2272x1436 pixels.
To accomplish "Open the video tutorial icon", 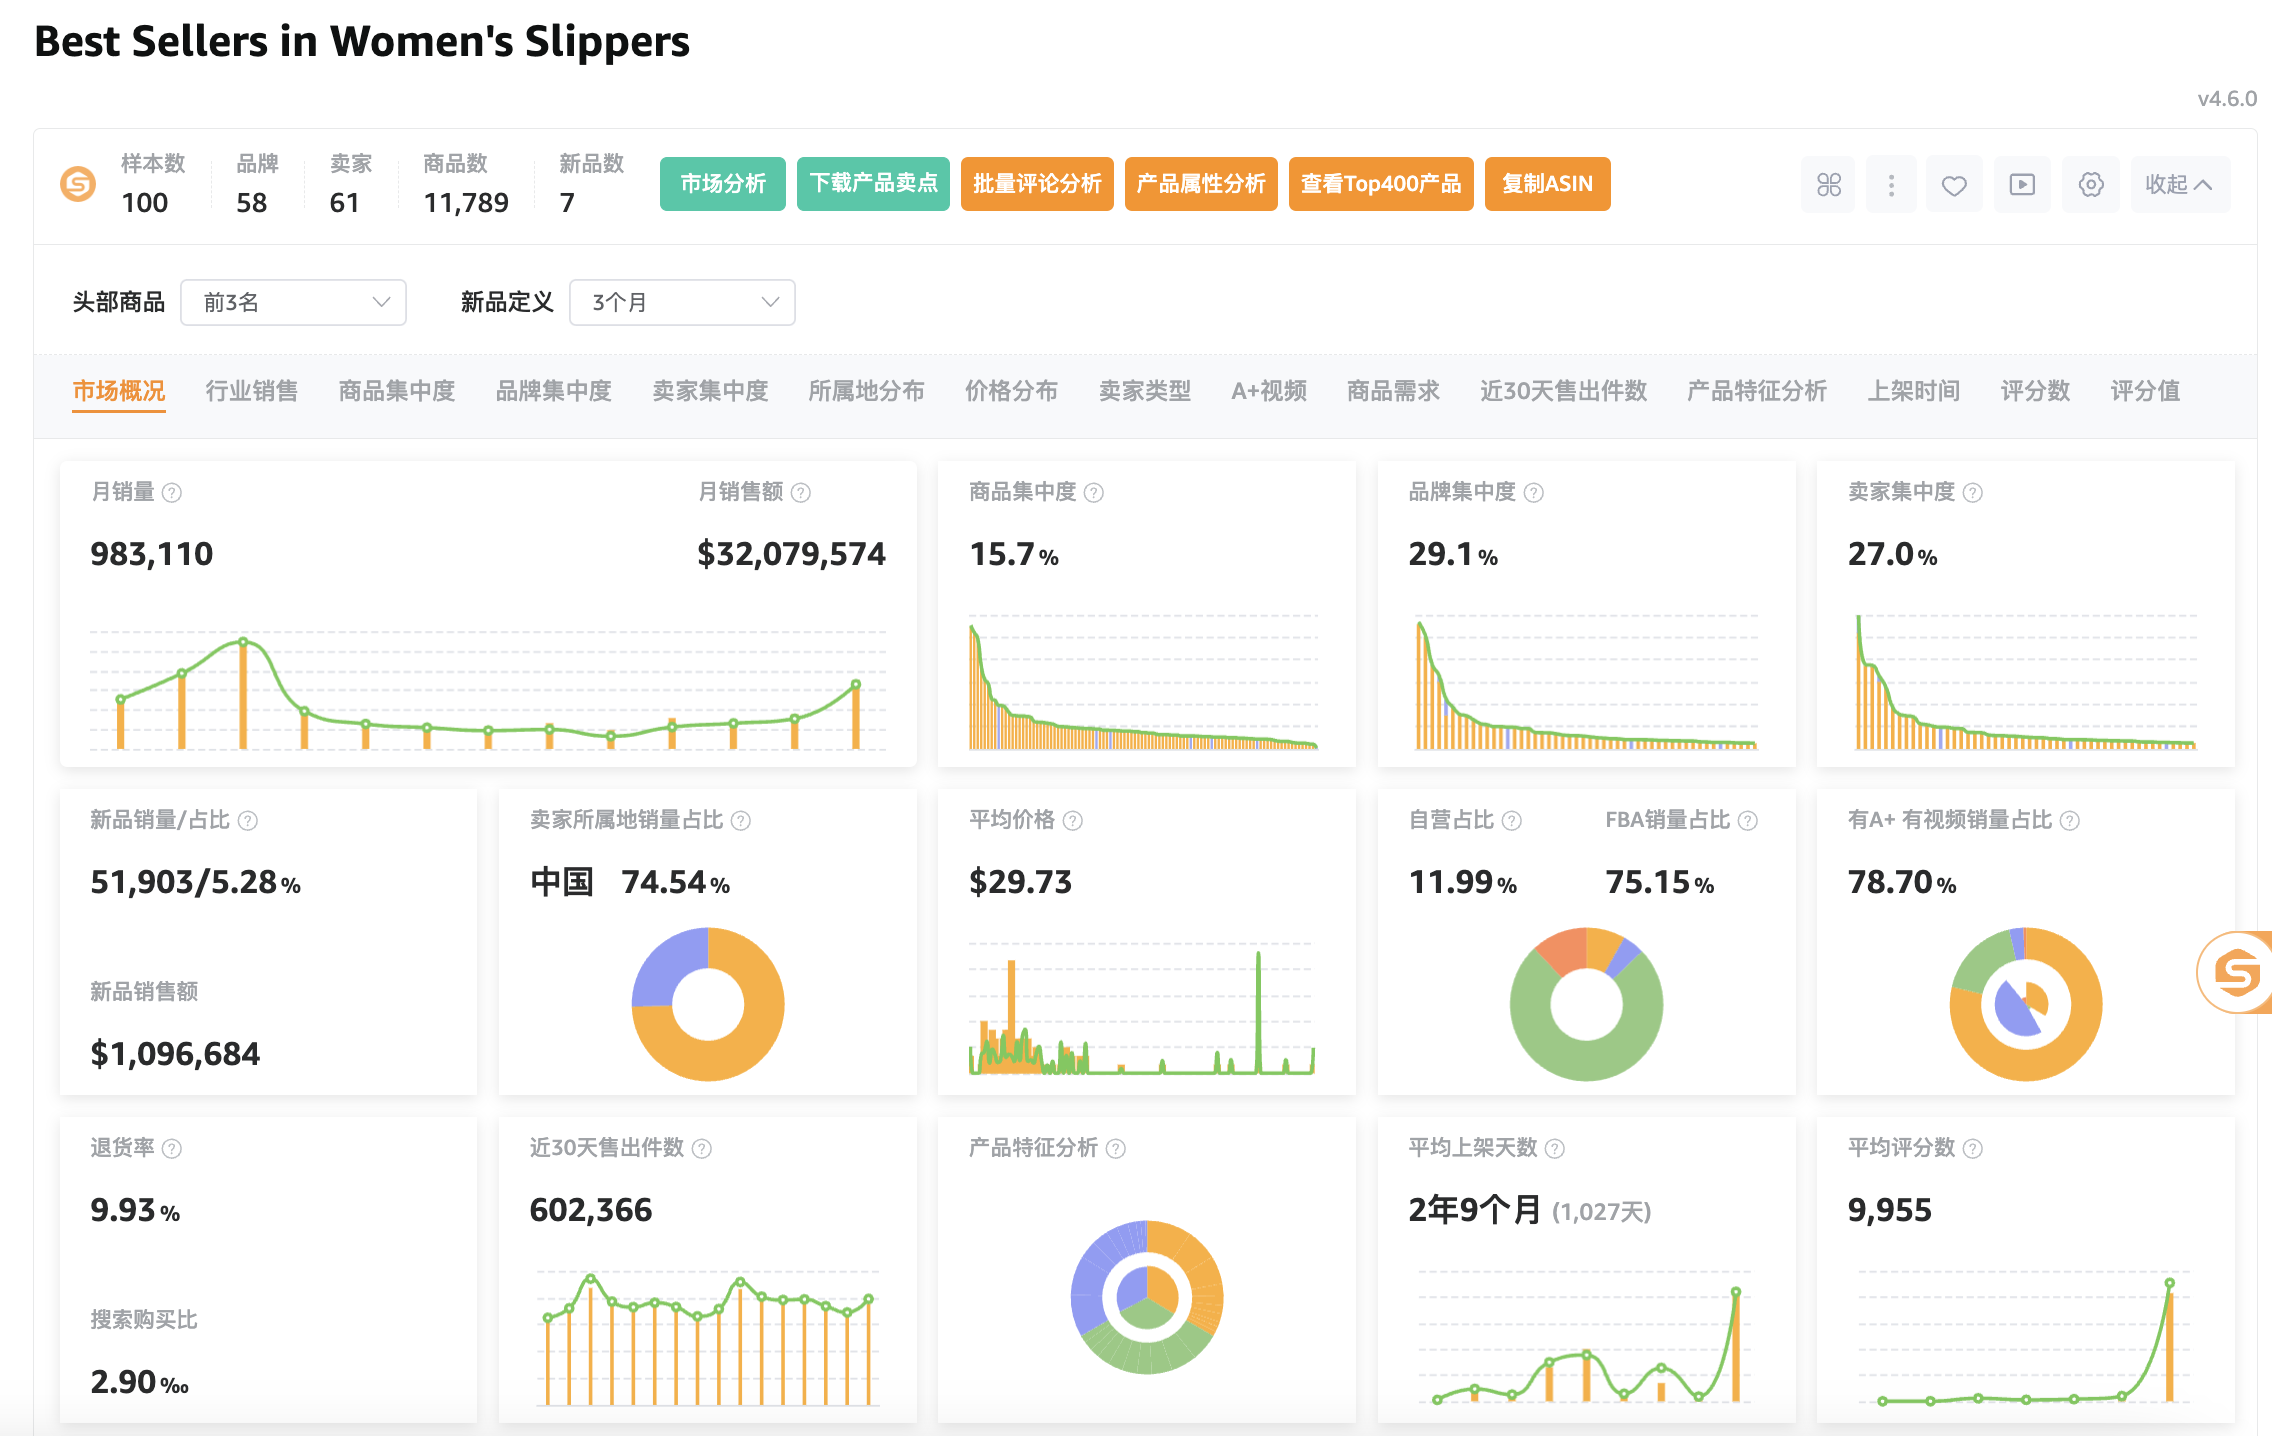I will click(x=2022, y=184).
